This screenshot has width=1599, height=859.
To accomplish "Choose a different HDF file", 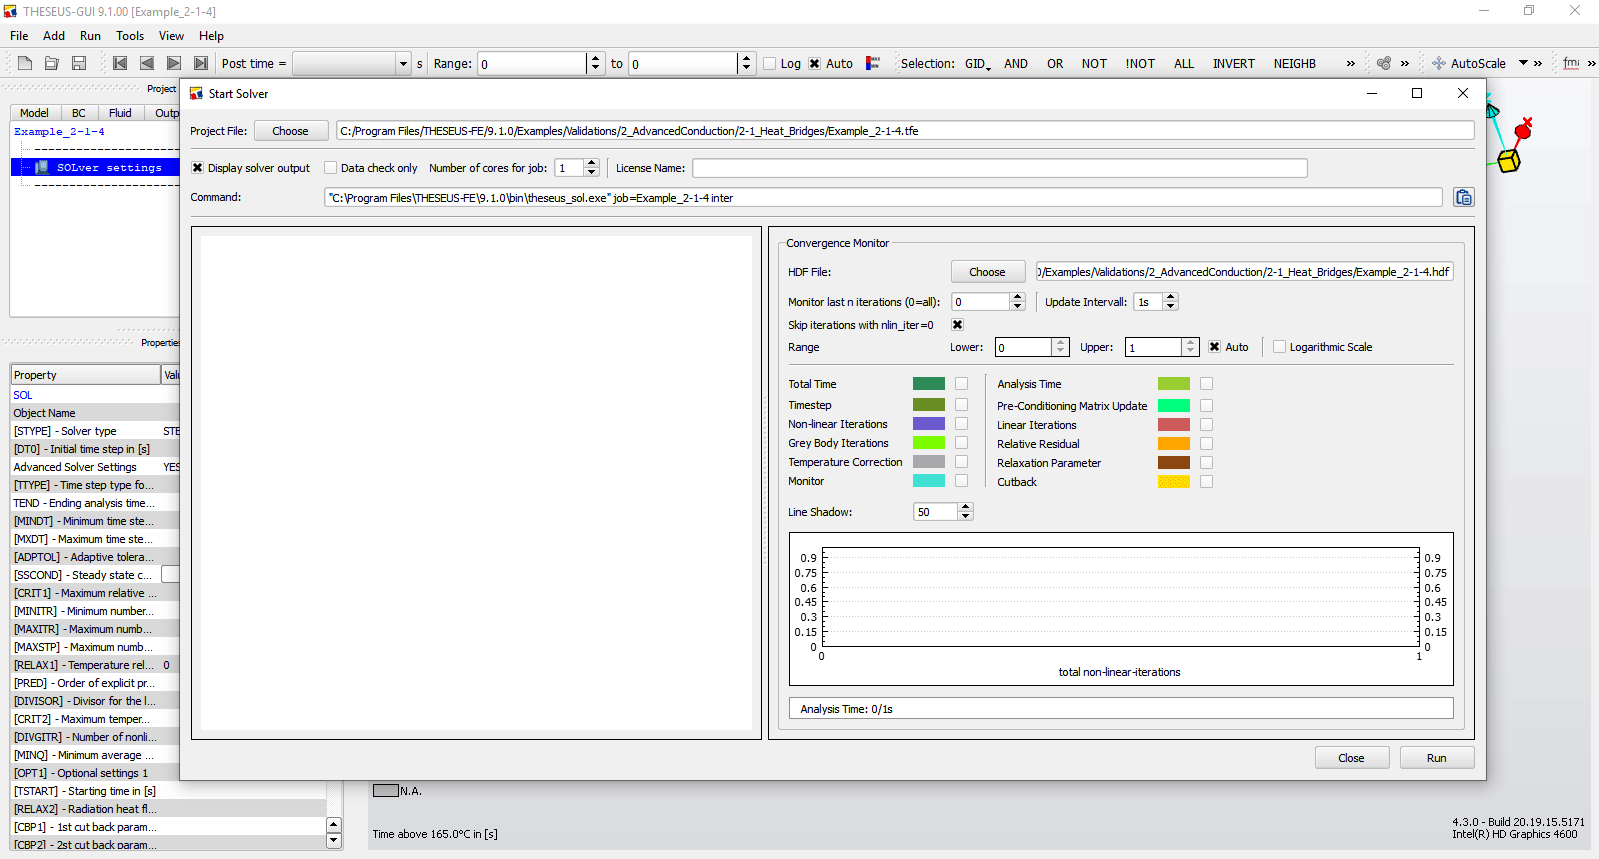I will [987, 272].
